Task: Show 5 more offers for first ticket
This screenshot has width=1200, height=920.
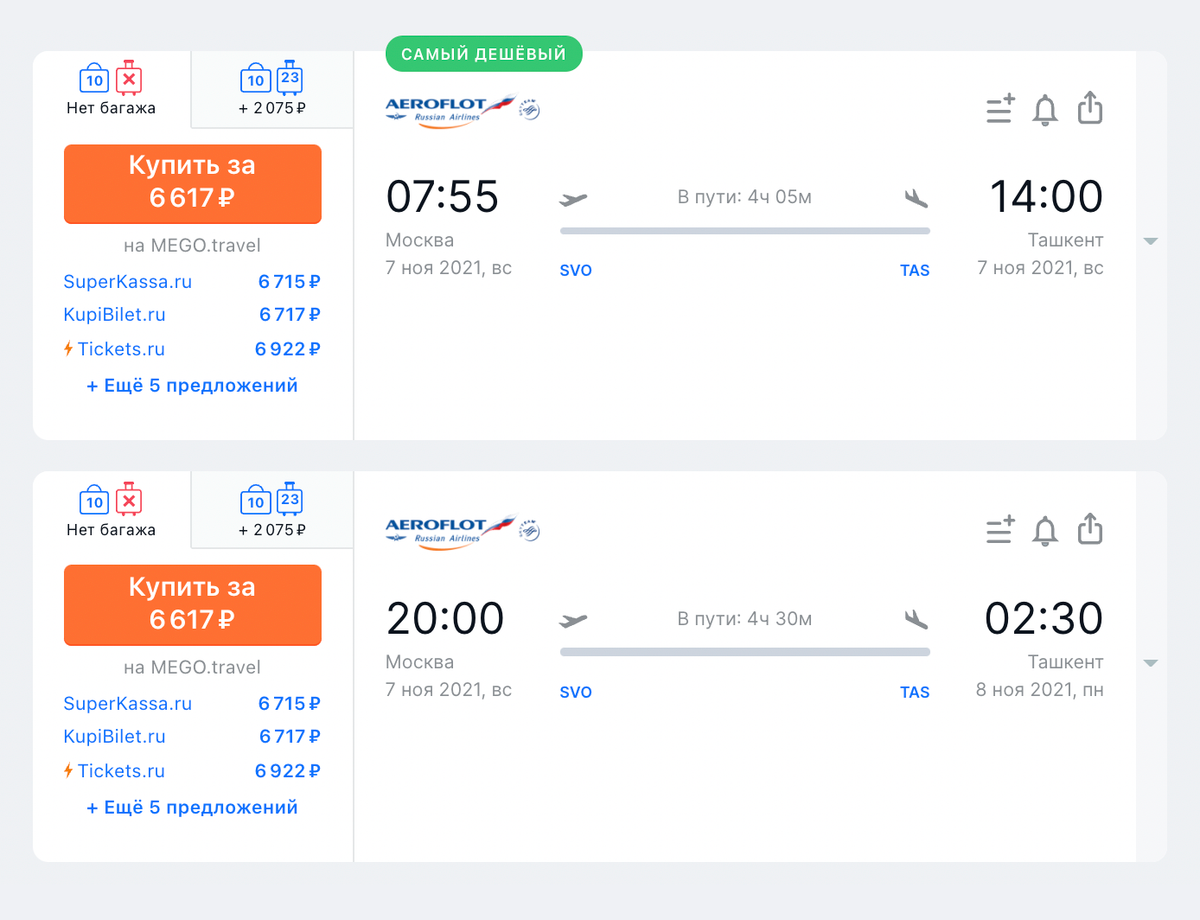Action: 192,385
